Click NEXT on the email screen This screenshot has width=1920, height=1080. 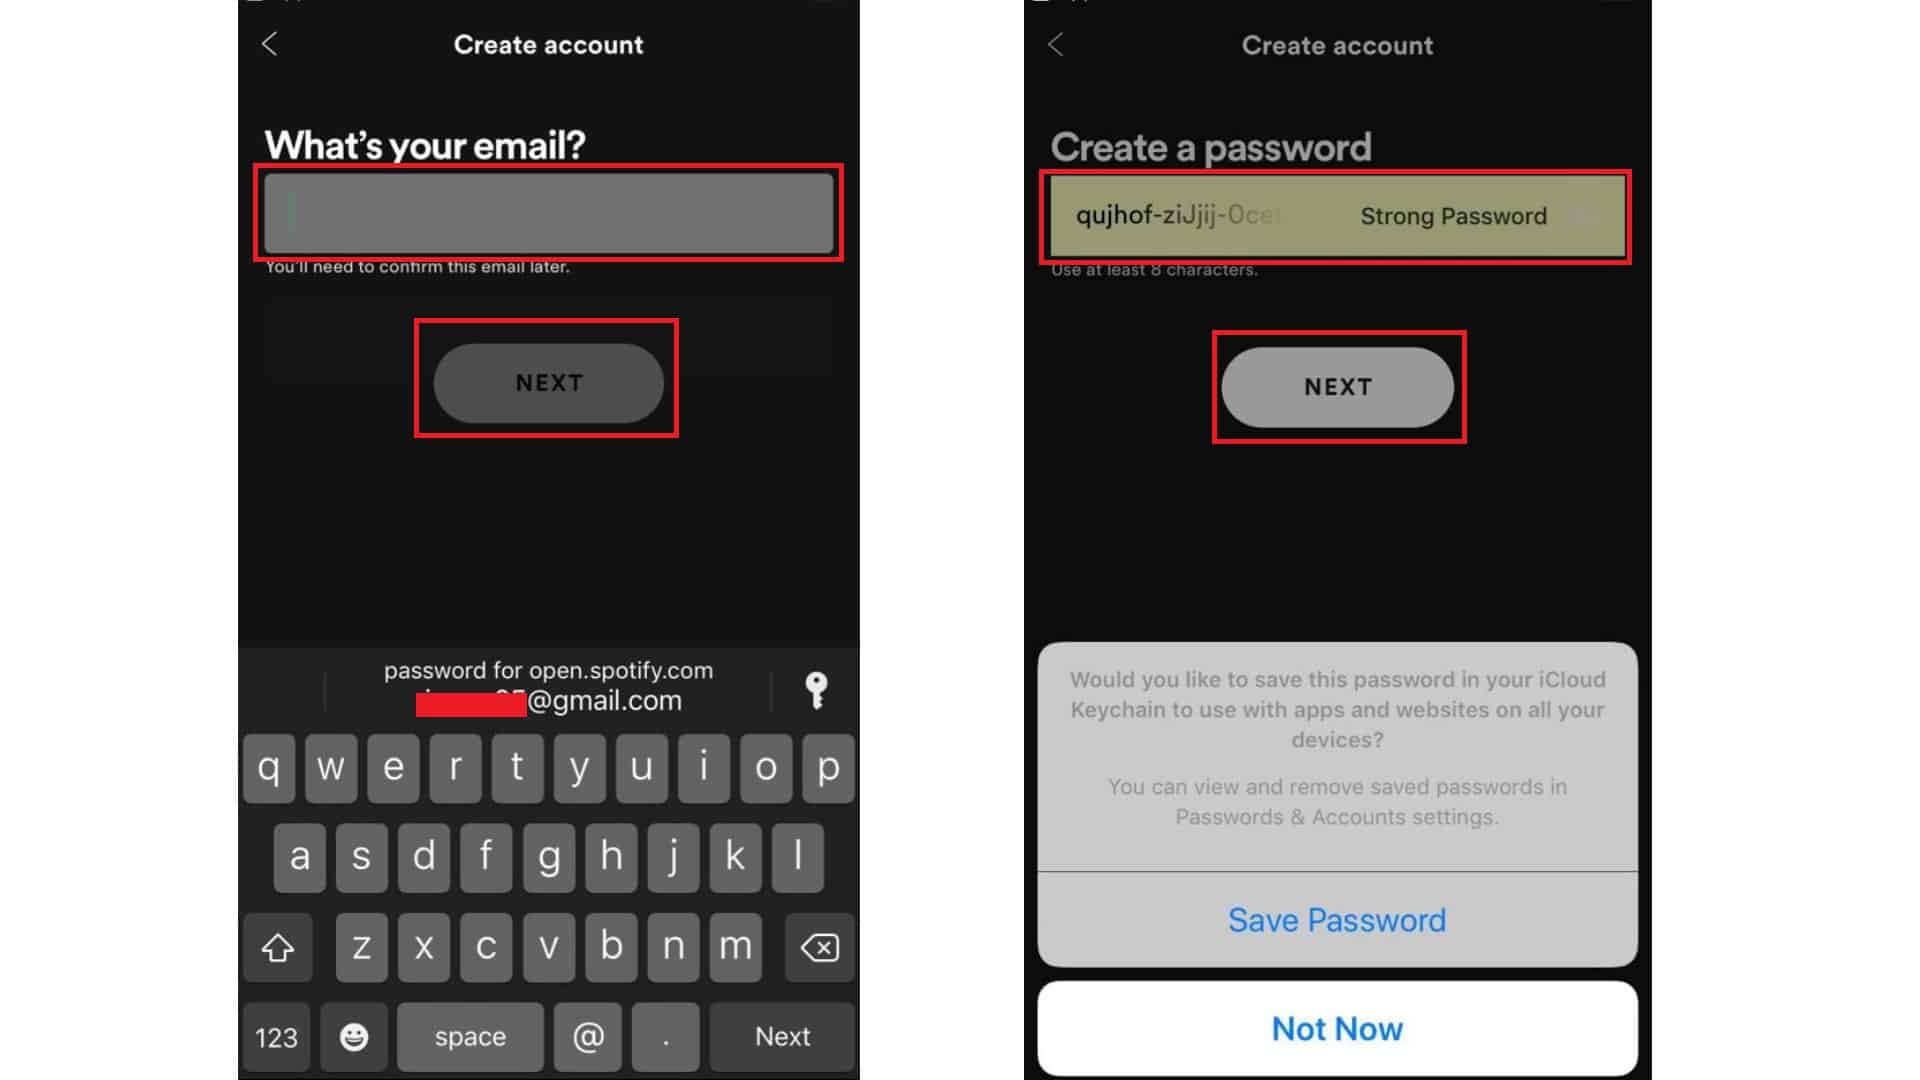pos(549,381)
